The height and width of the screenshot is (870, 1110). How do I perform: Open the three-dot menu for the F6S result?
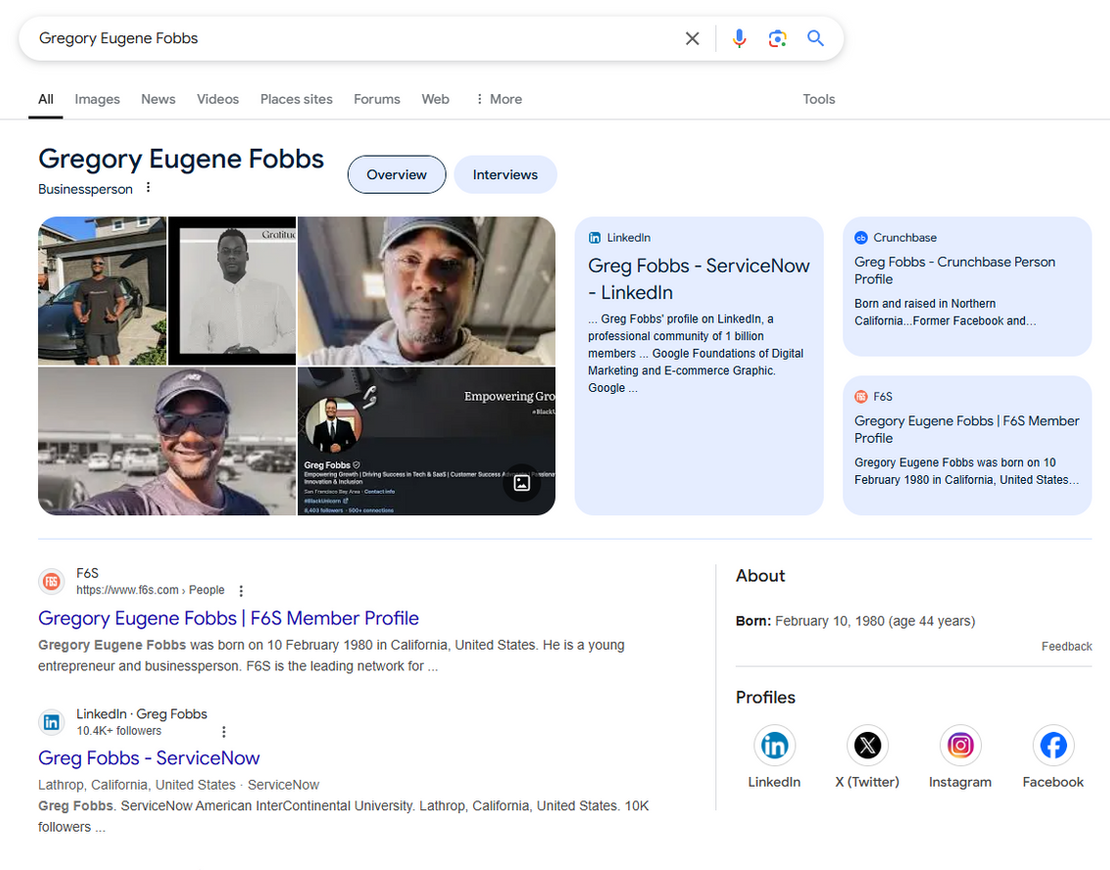(241, 591)
